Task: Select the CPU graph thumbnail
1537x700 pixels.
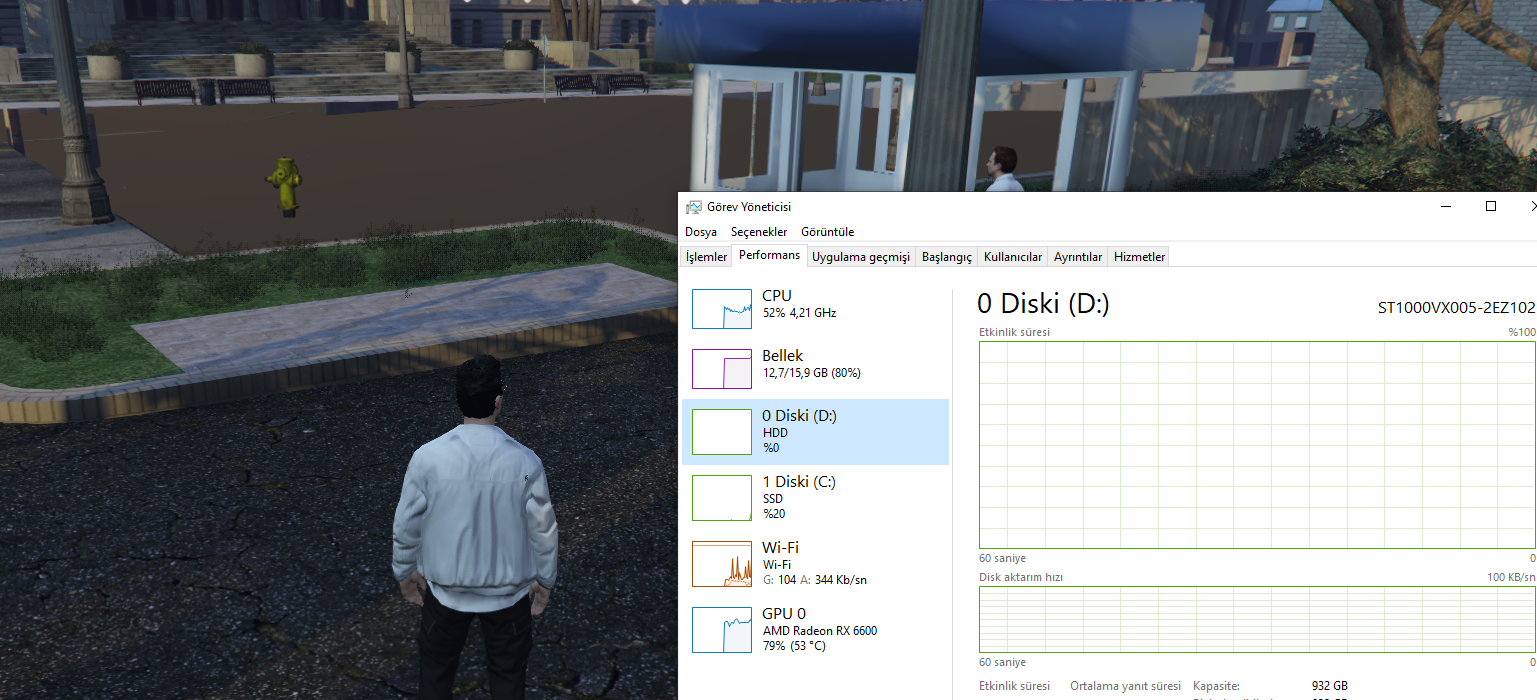Action: pos(722,309)
